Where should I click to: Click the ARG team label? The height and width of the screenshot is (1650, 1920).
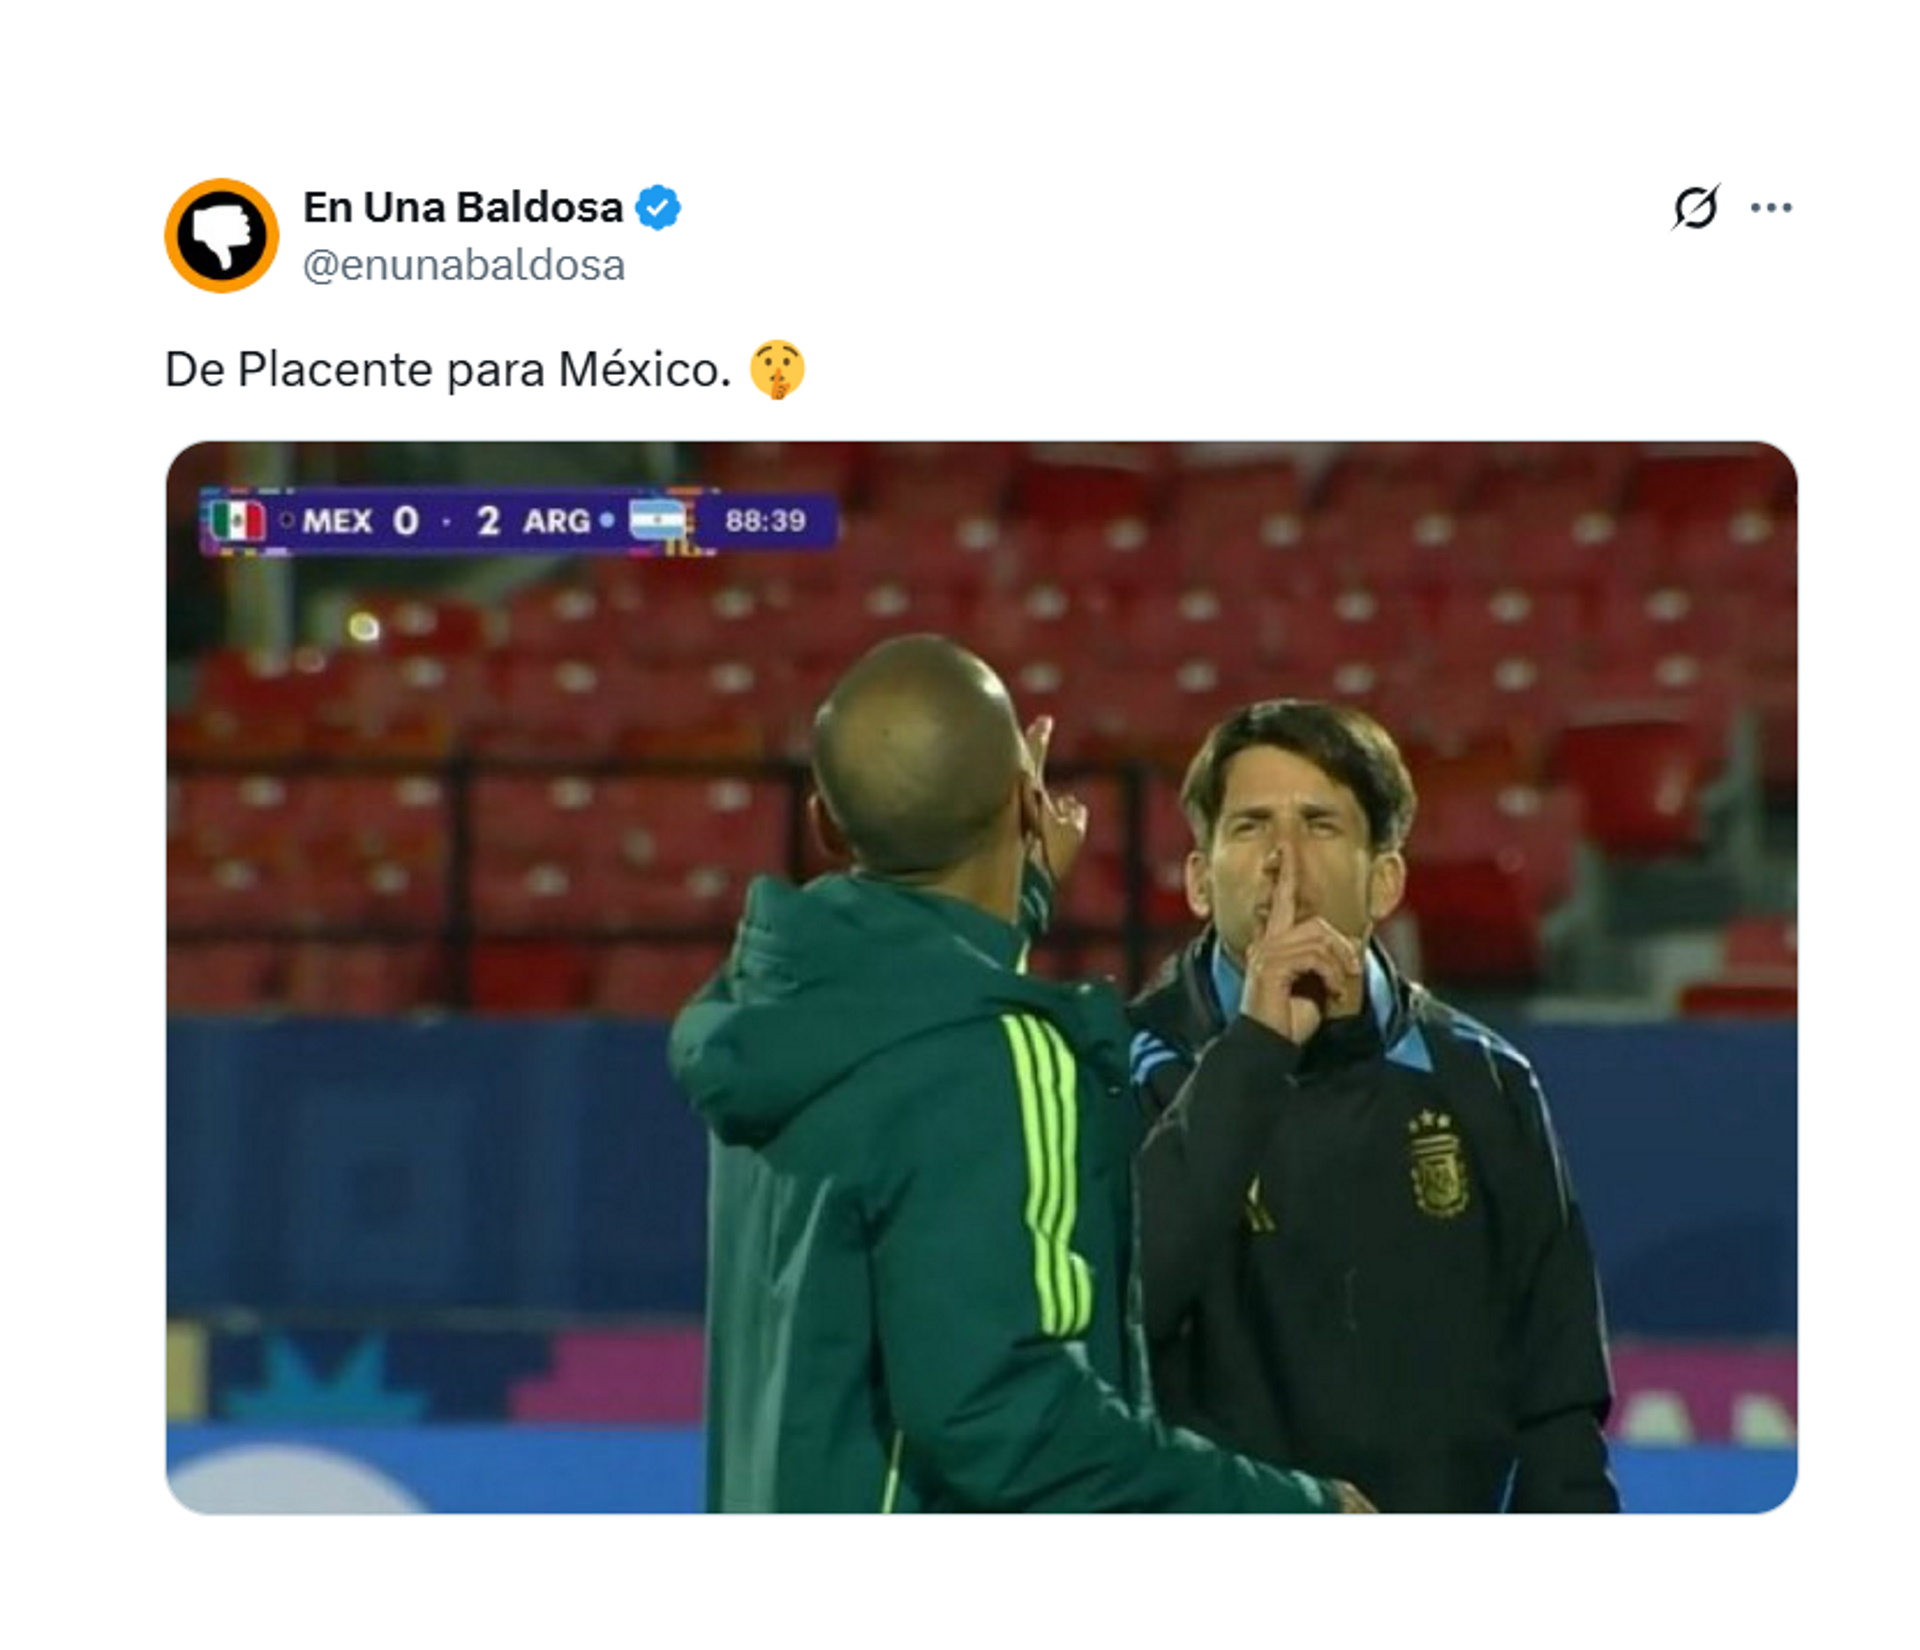pyautogui.click(x=557, y=521)
